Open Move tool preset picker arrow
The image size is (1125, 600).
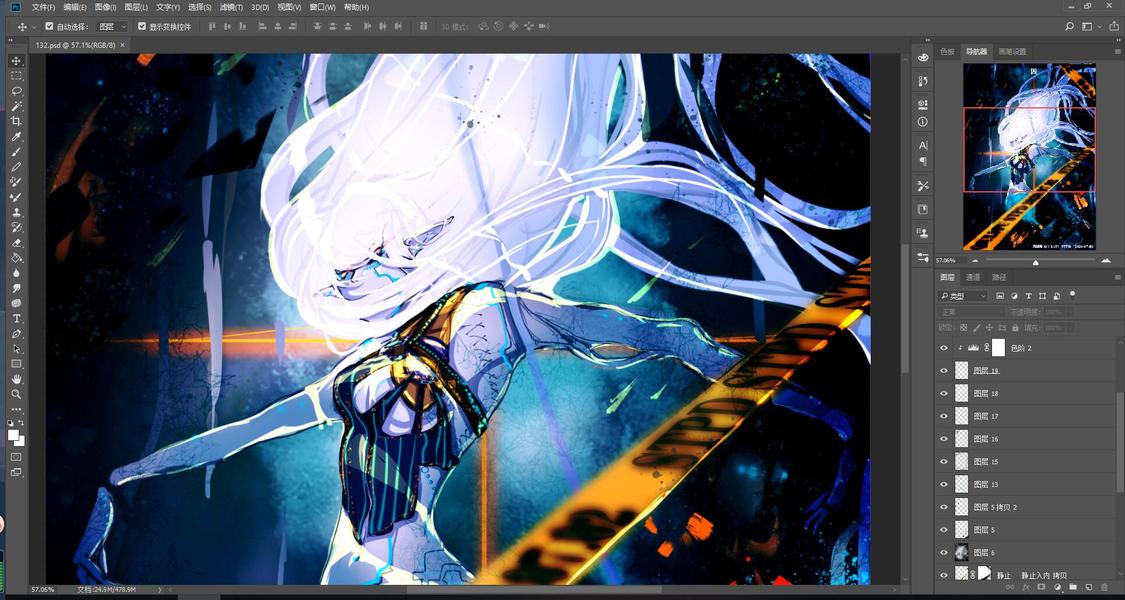tap(34, 27)
